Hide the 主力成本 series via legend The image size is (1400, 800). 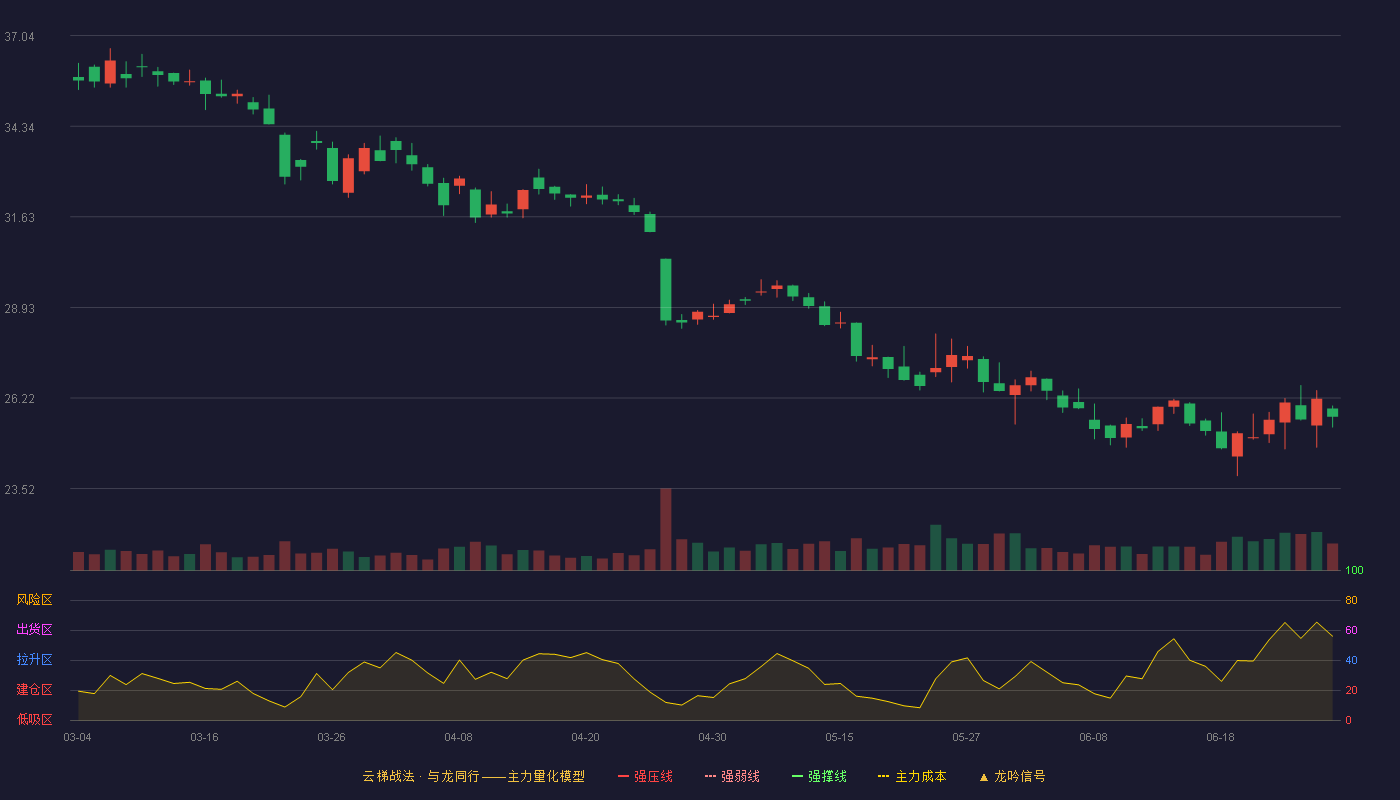click(x=912, y=776)
